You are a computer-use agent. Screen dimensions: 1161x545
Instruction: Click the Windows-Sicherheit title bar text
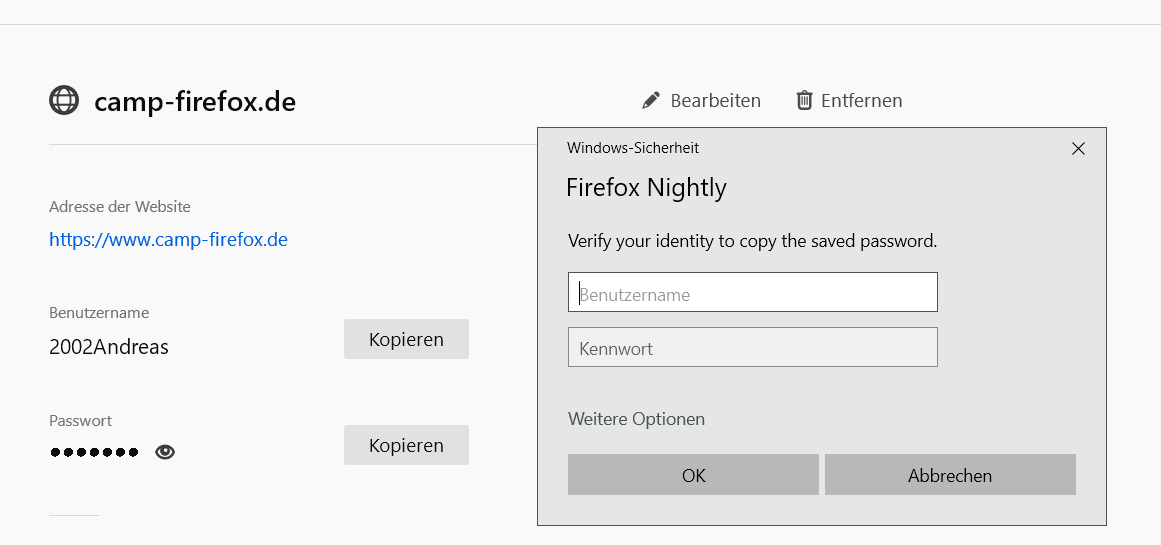(x=633, y=148)
